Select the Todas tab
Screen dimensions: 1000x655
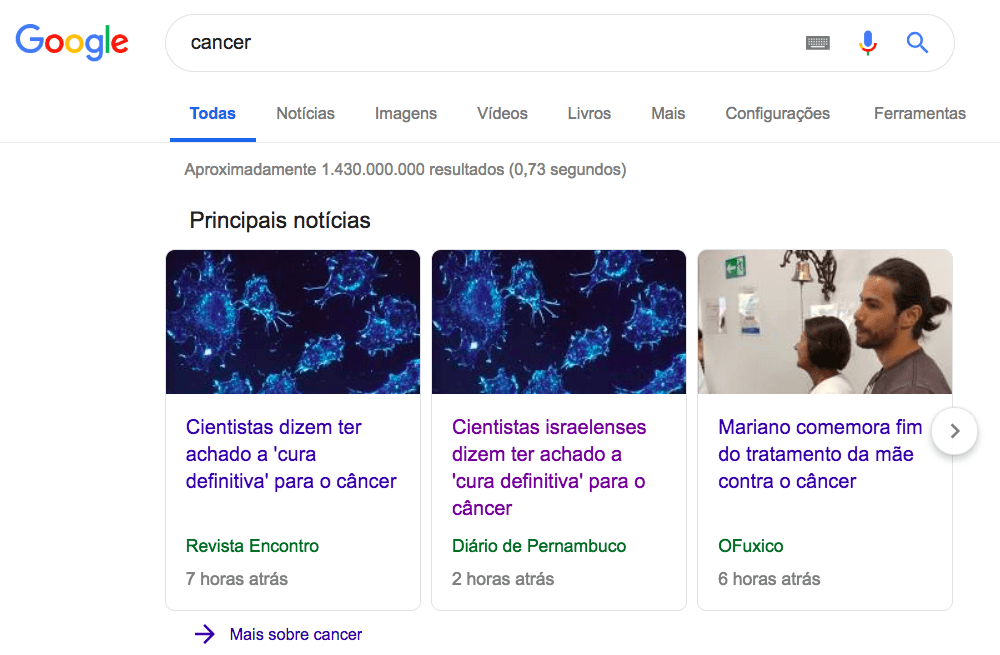pyautogui.click(x=212, y=113)
